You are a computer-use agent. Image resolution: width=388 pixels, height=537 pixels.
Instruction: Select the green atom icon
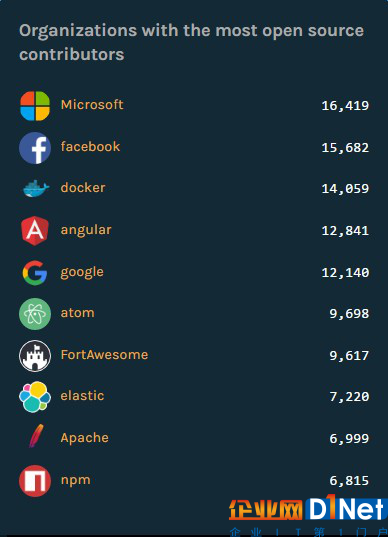(x=35, y=314)
